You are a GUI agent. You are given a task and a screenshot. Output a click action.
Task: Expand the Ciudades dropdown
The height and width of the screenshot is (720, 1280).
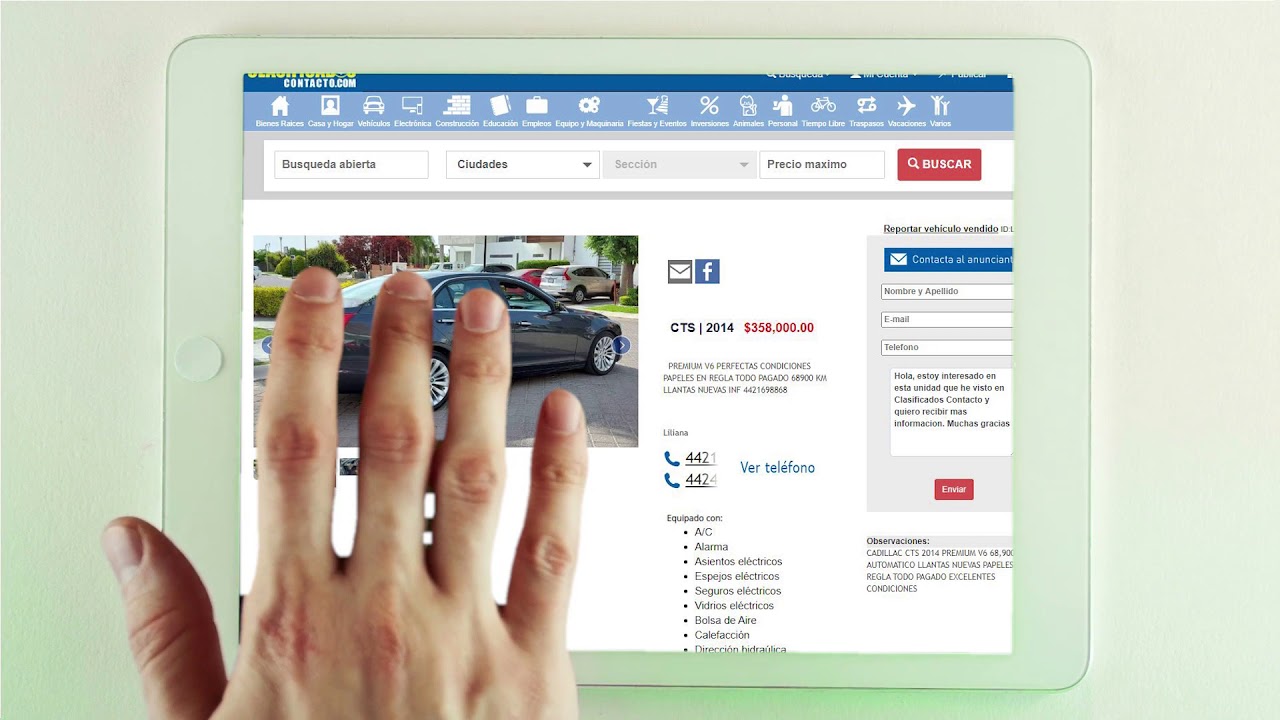tap(522, 165)
